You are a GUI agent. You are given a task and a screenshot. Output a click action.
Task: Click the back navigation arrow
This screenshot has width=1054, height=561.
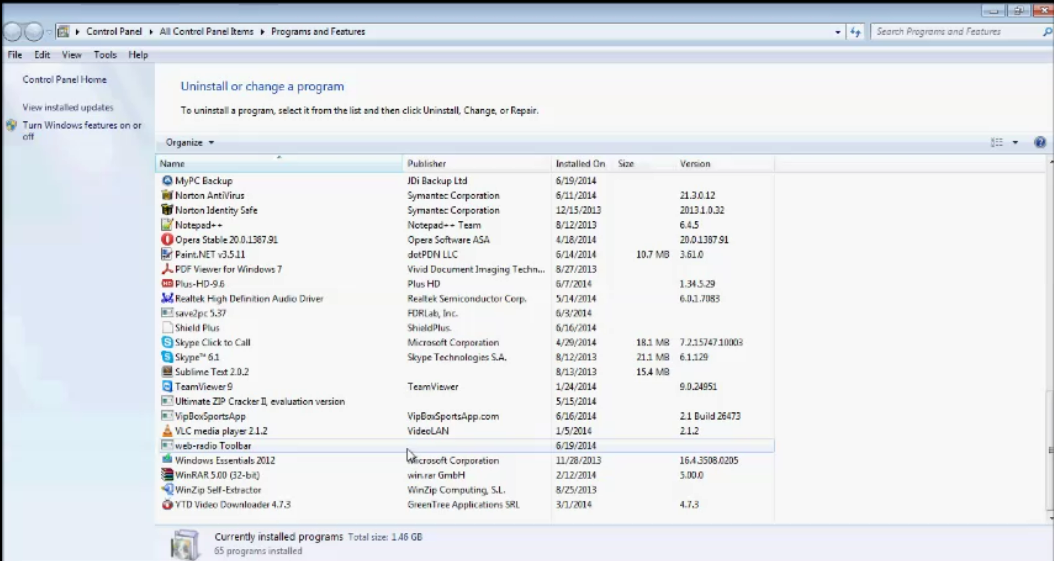13,32
